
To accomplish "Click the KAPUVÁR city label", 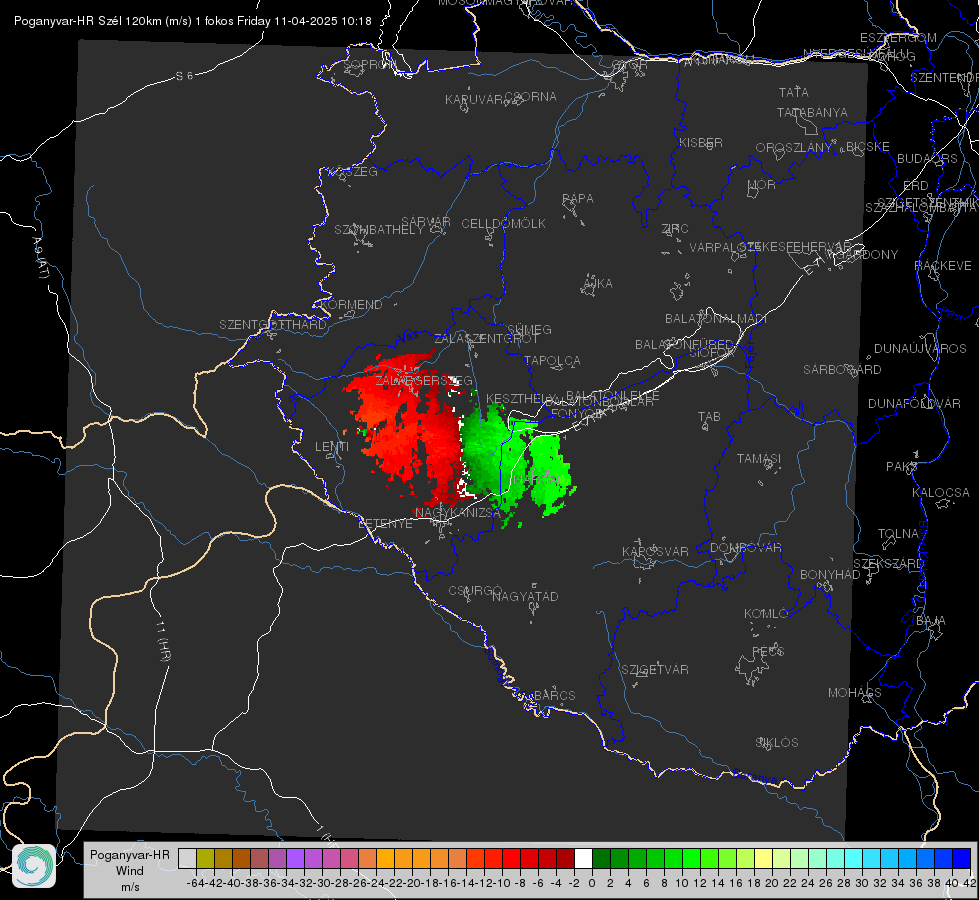I will (x=475, y=100).
